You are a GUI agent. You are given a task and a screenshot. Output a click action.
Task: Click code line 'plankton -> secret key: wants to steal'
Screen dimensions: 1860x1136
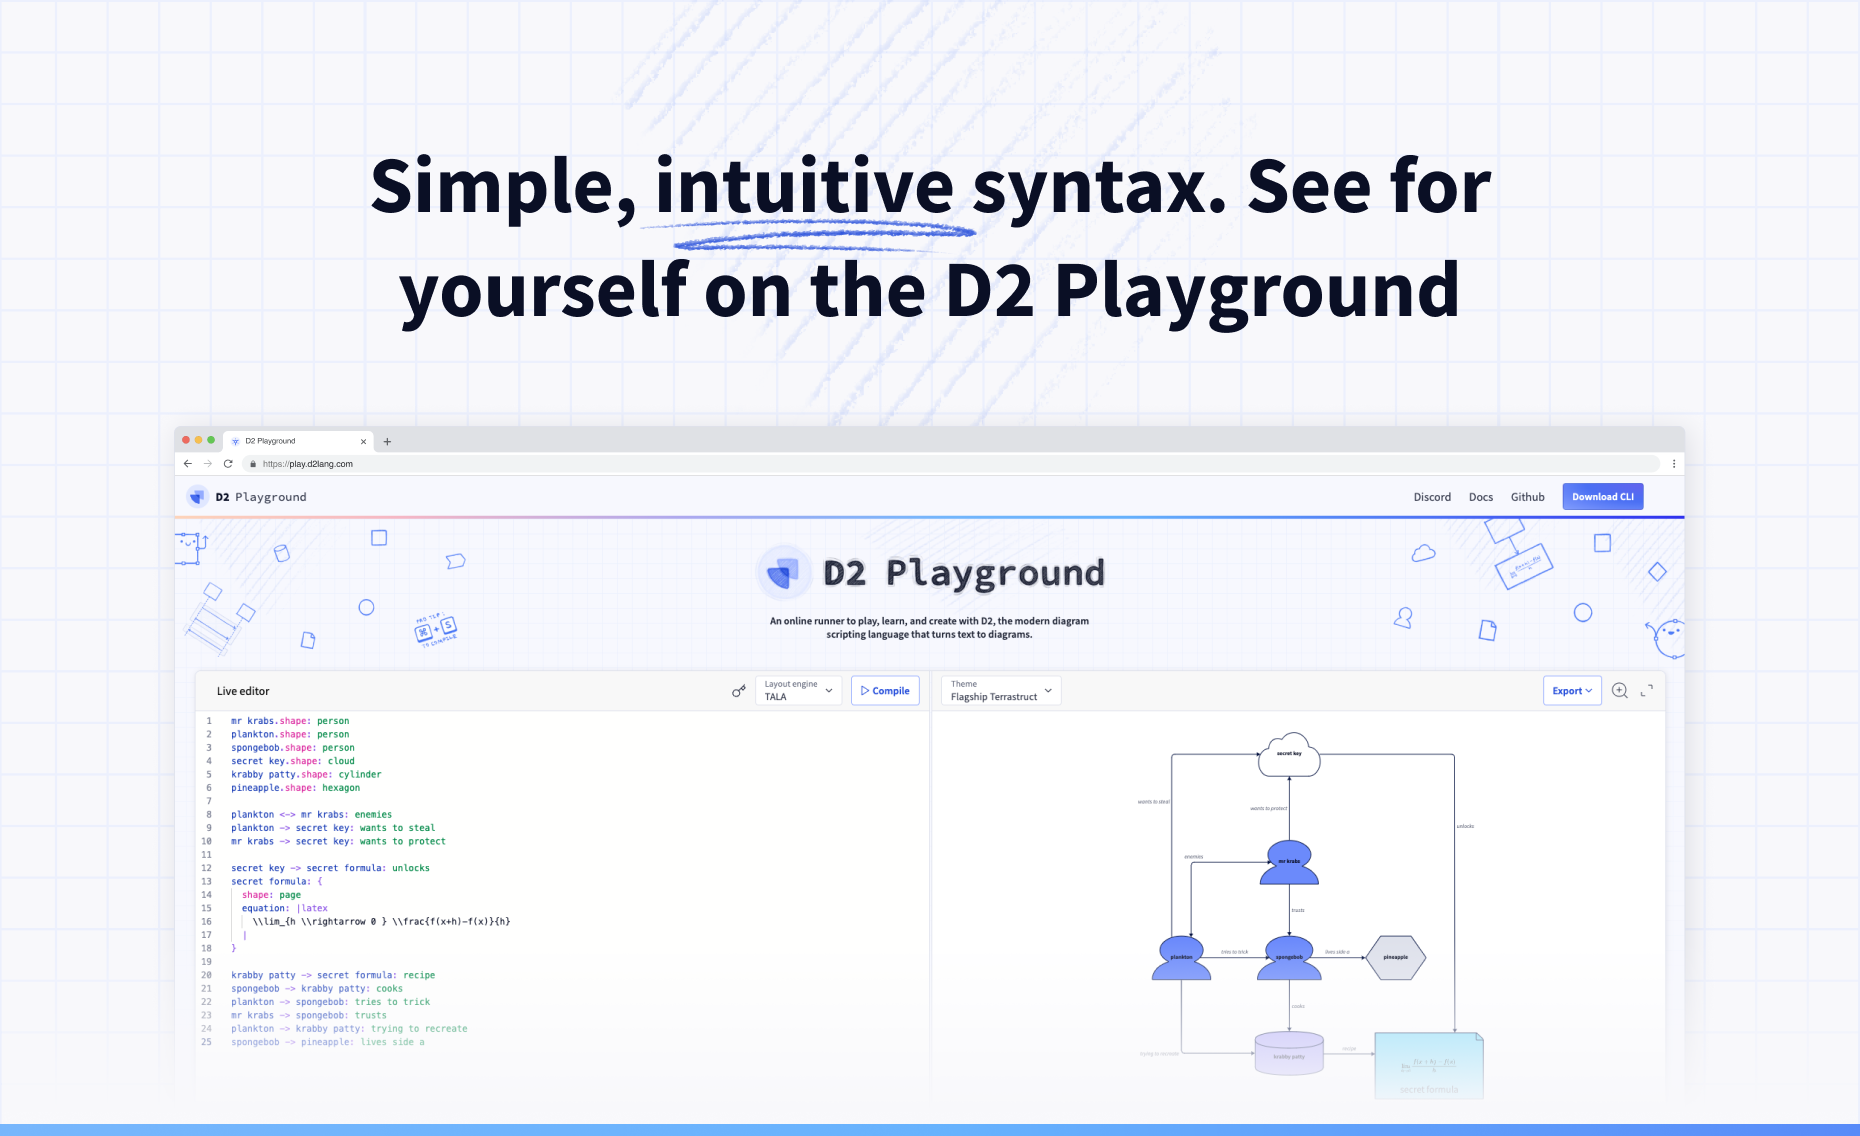(333, 828)
